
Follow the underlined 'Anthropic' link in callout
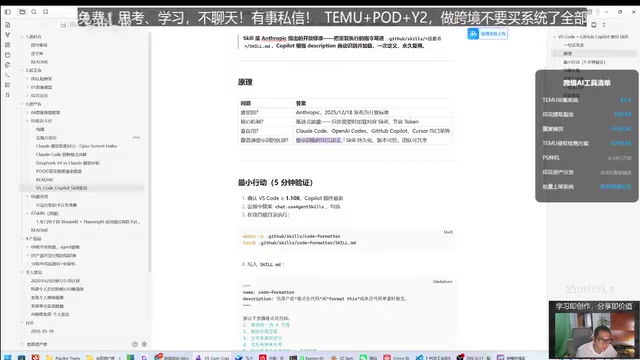(274, 38)
